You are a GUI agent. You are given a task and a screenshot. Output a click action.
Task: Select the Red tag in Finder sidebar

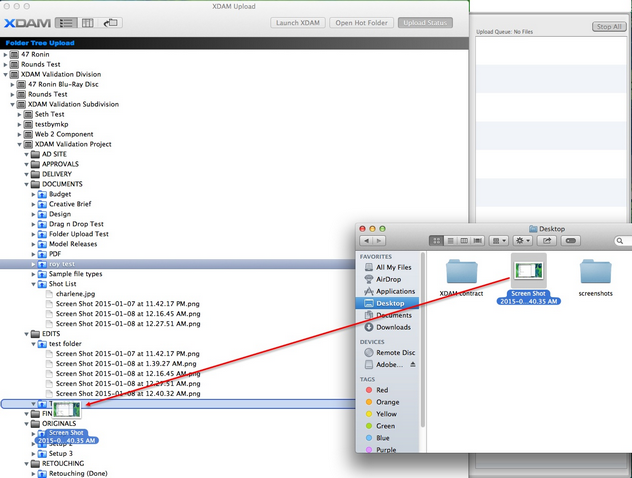382,390
